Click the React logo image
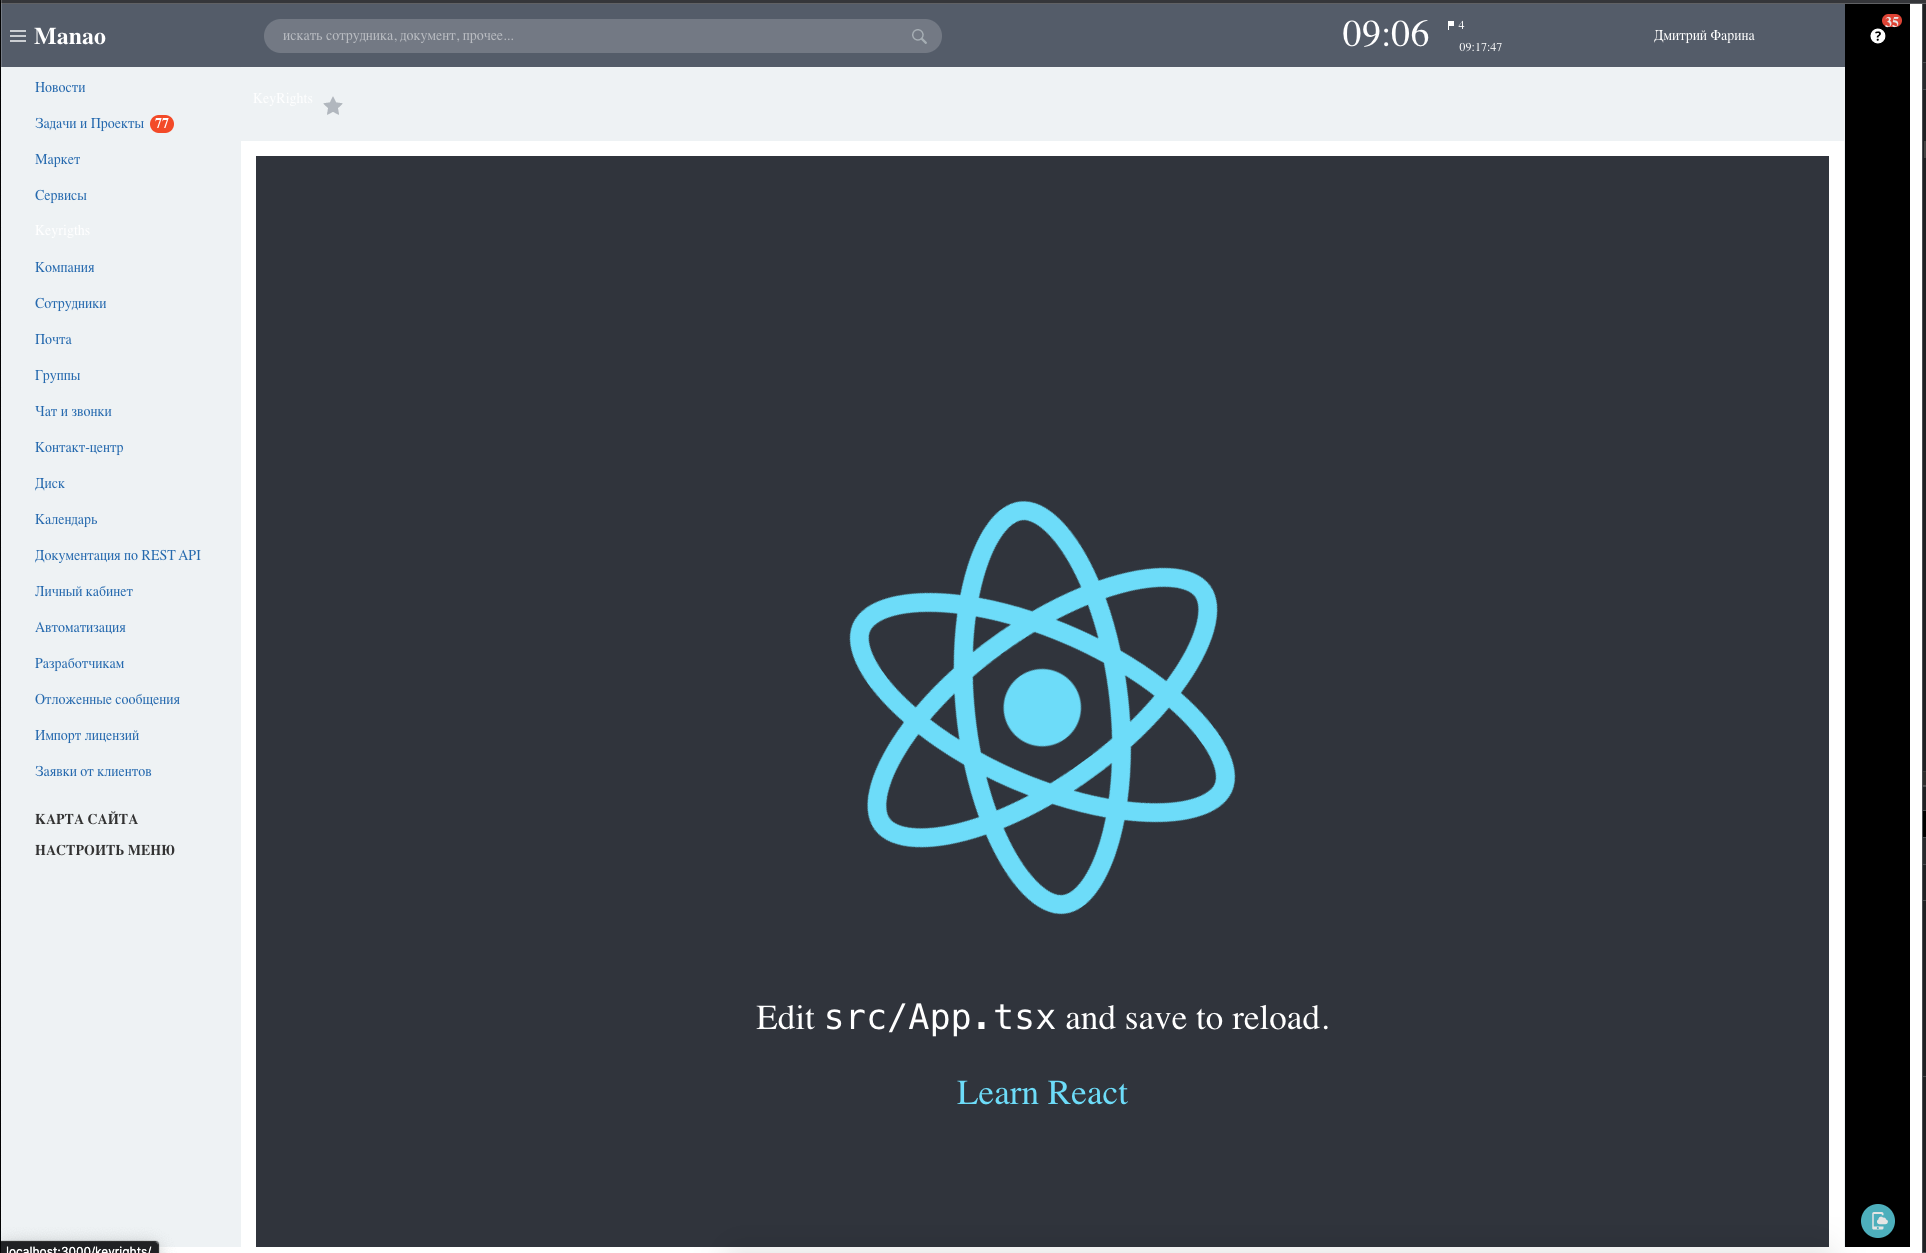Viewport: 1926px width, 1253px height. coord(1042,707)
